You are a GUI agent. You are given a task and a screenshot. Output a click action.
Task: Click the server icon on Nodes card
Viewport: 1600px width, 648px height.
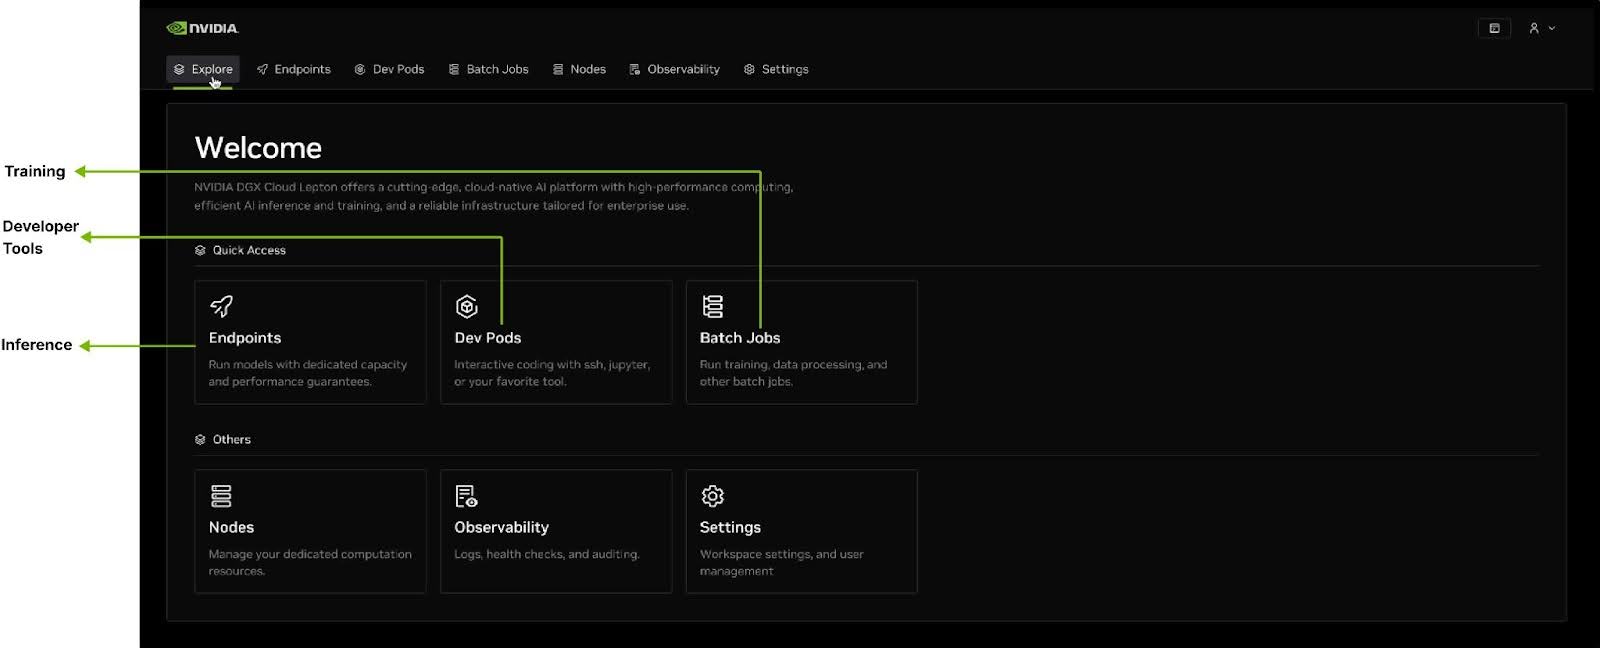pos(221,495)
